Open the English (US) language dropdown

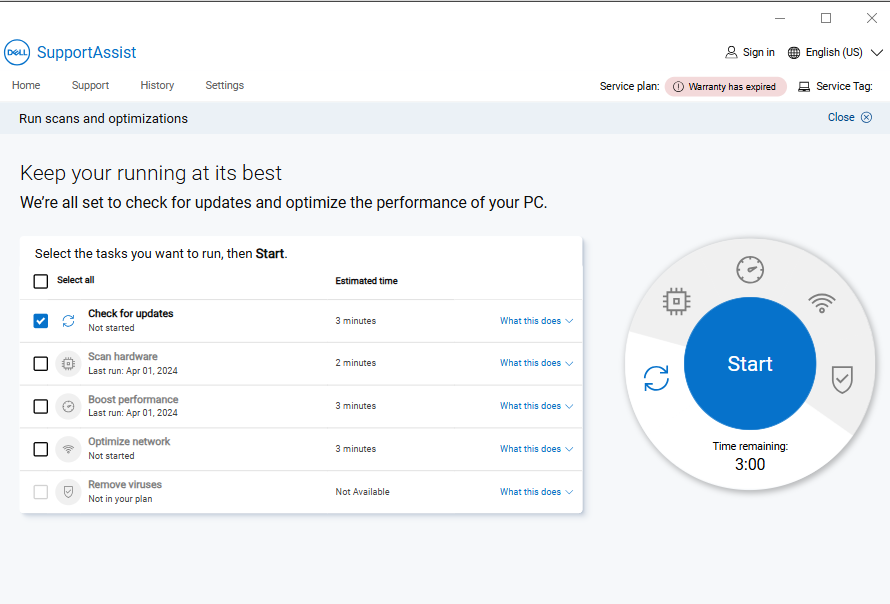835,52
